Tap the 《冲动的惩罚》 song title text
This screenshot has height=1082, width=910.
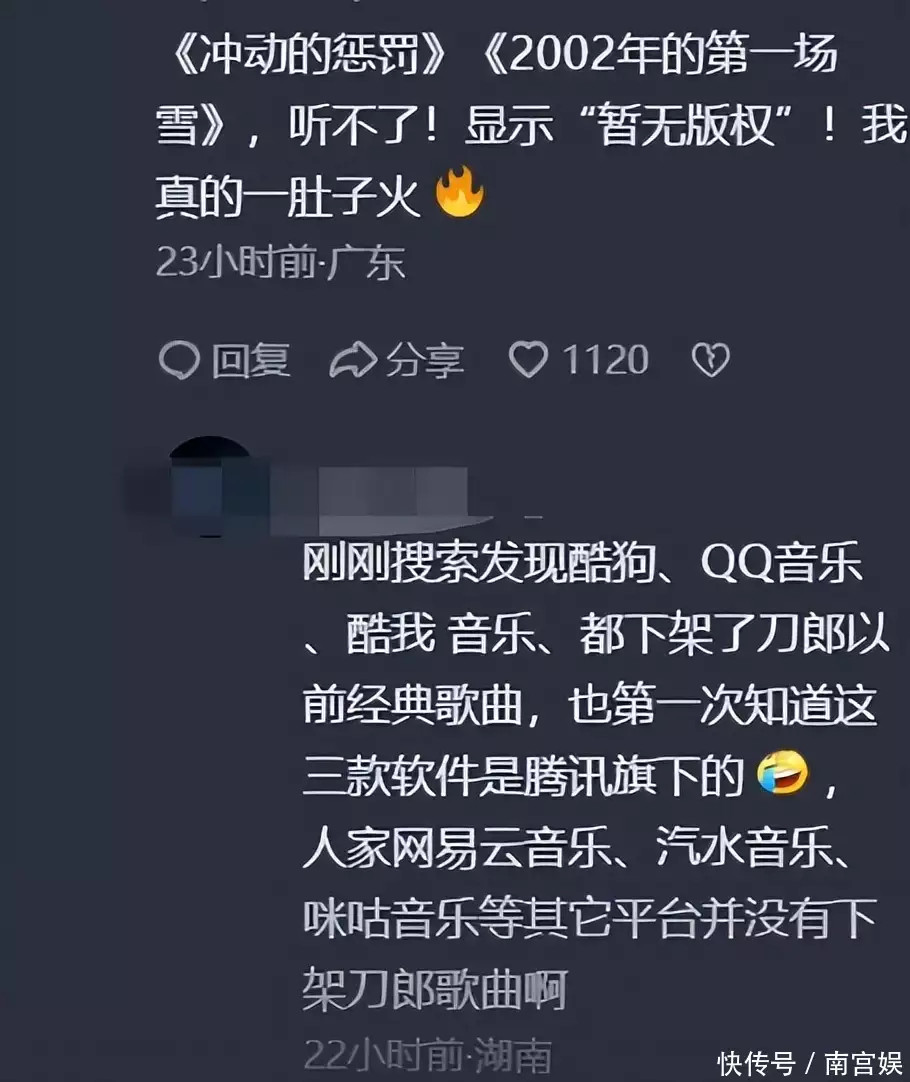pos(309,55)
